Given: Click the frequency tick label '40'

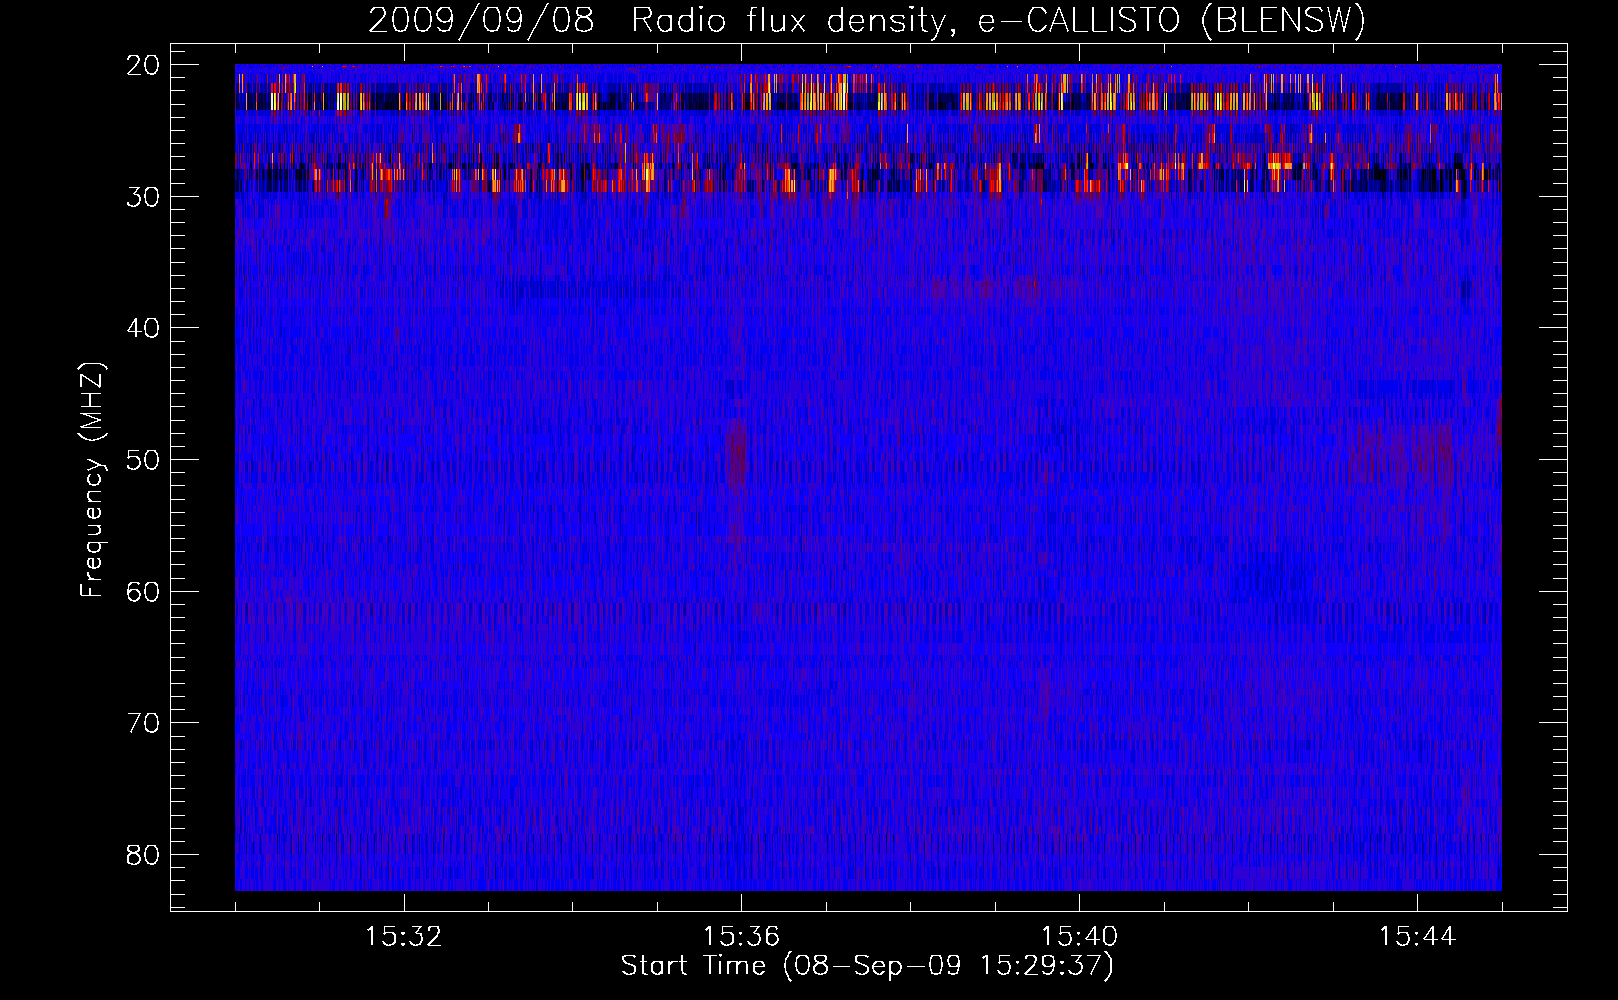Looking at the screenshot, I should pyautogui.click(x=144, y=328).
